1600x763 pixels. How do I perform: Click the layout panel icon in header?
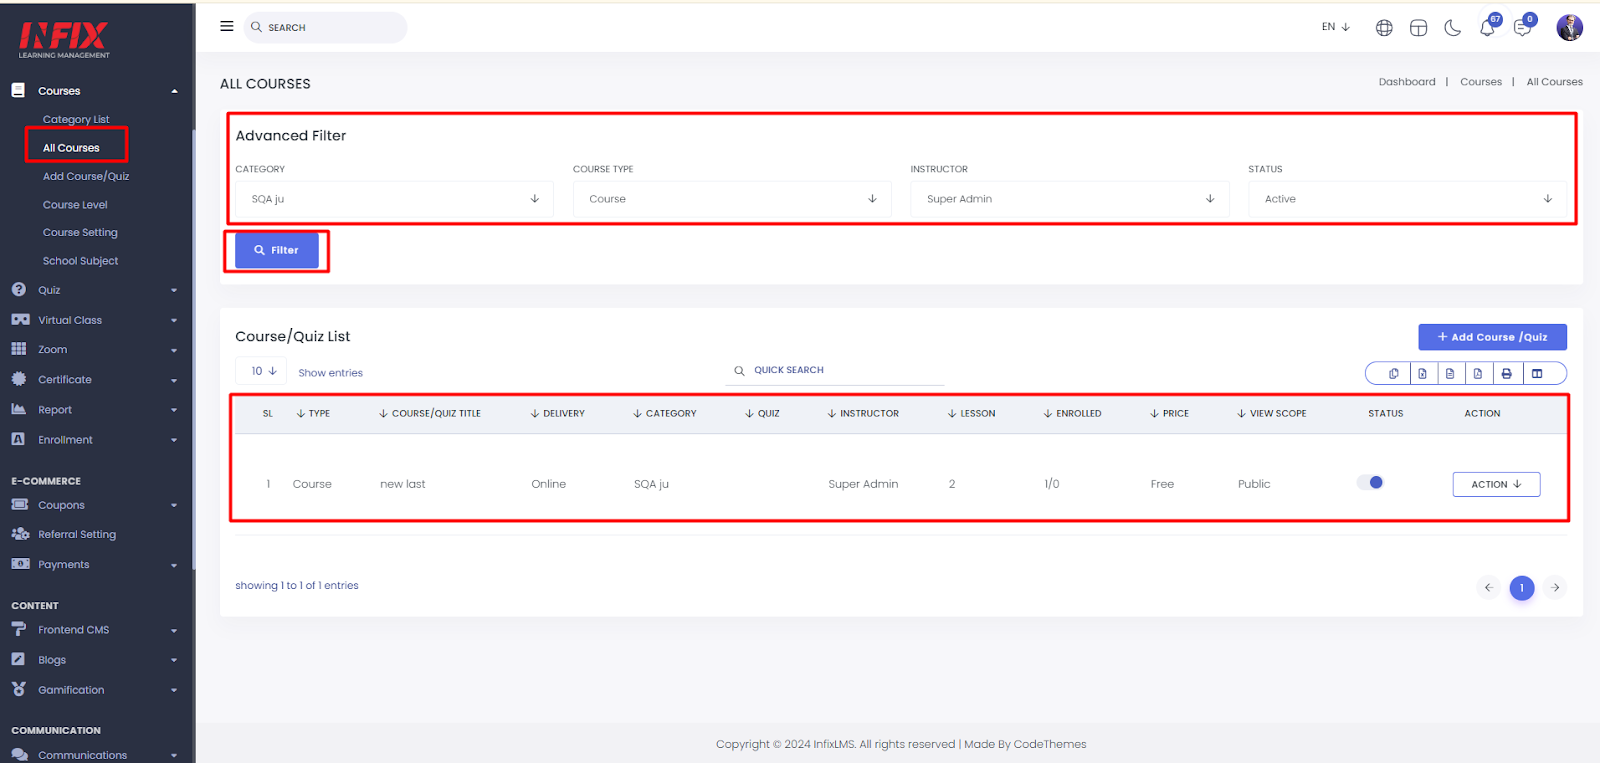point(1418,28)
